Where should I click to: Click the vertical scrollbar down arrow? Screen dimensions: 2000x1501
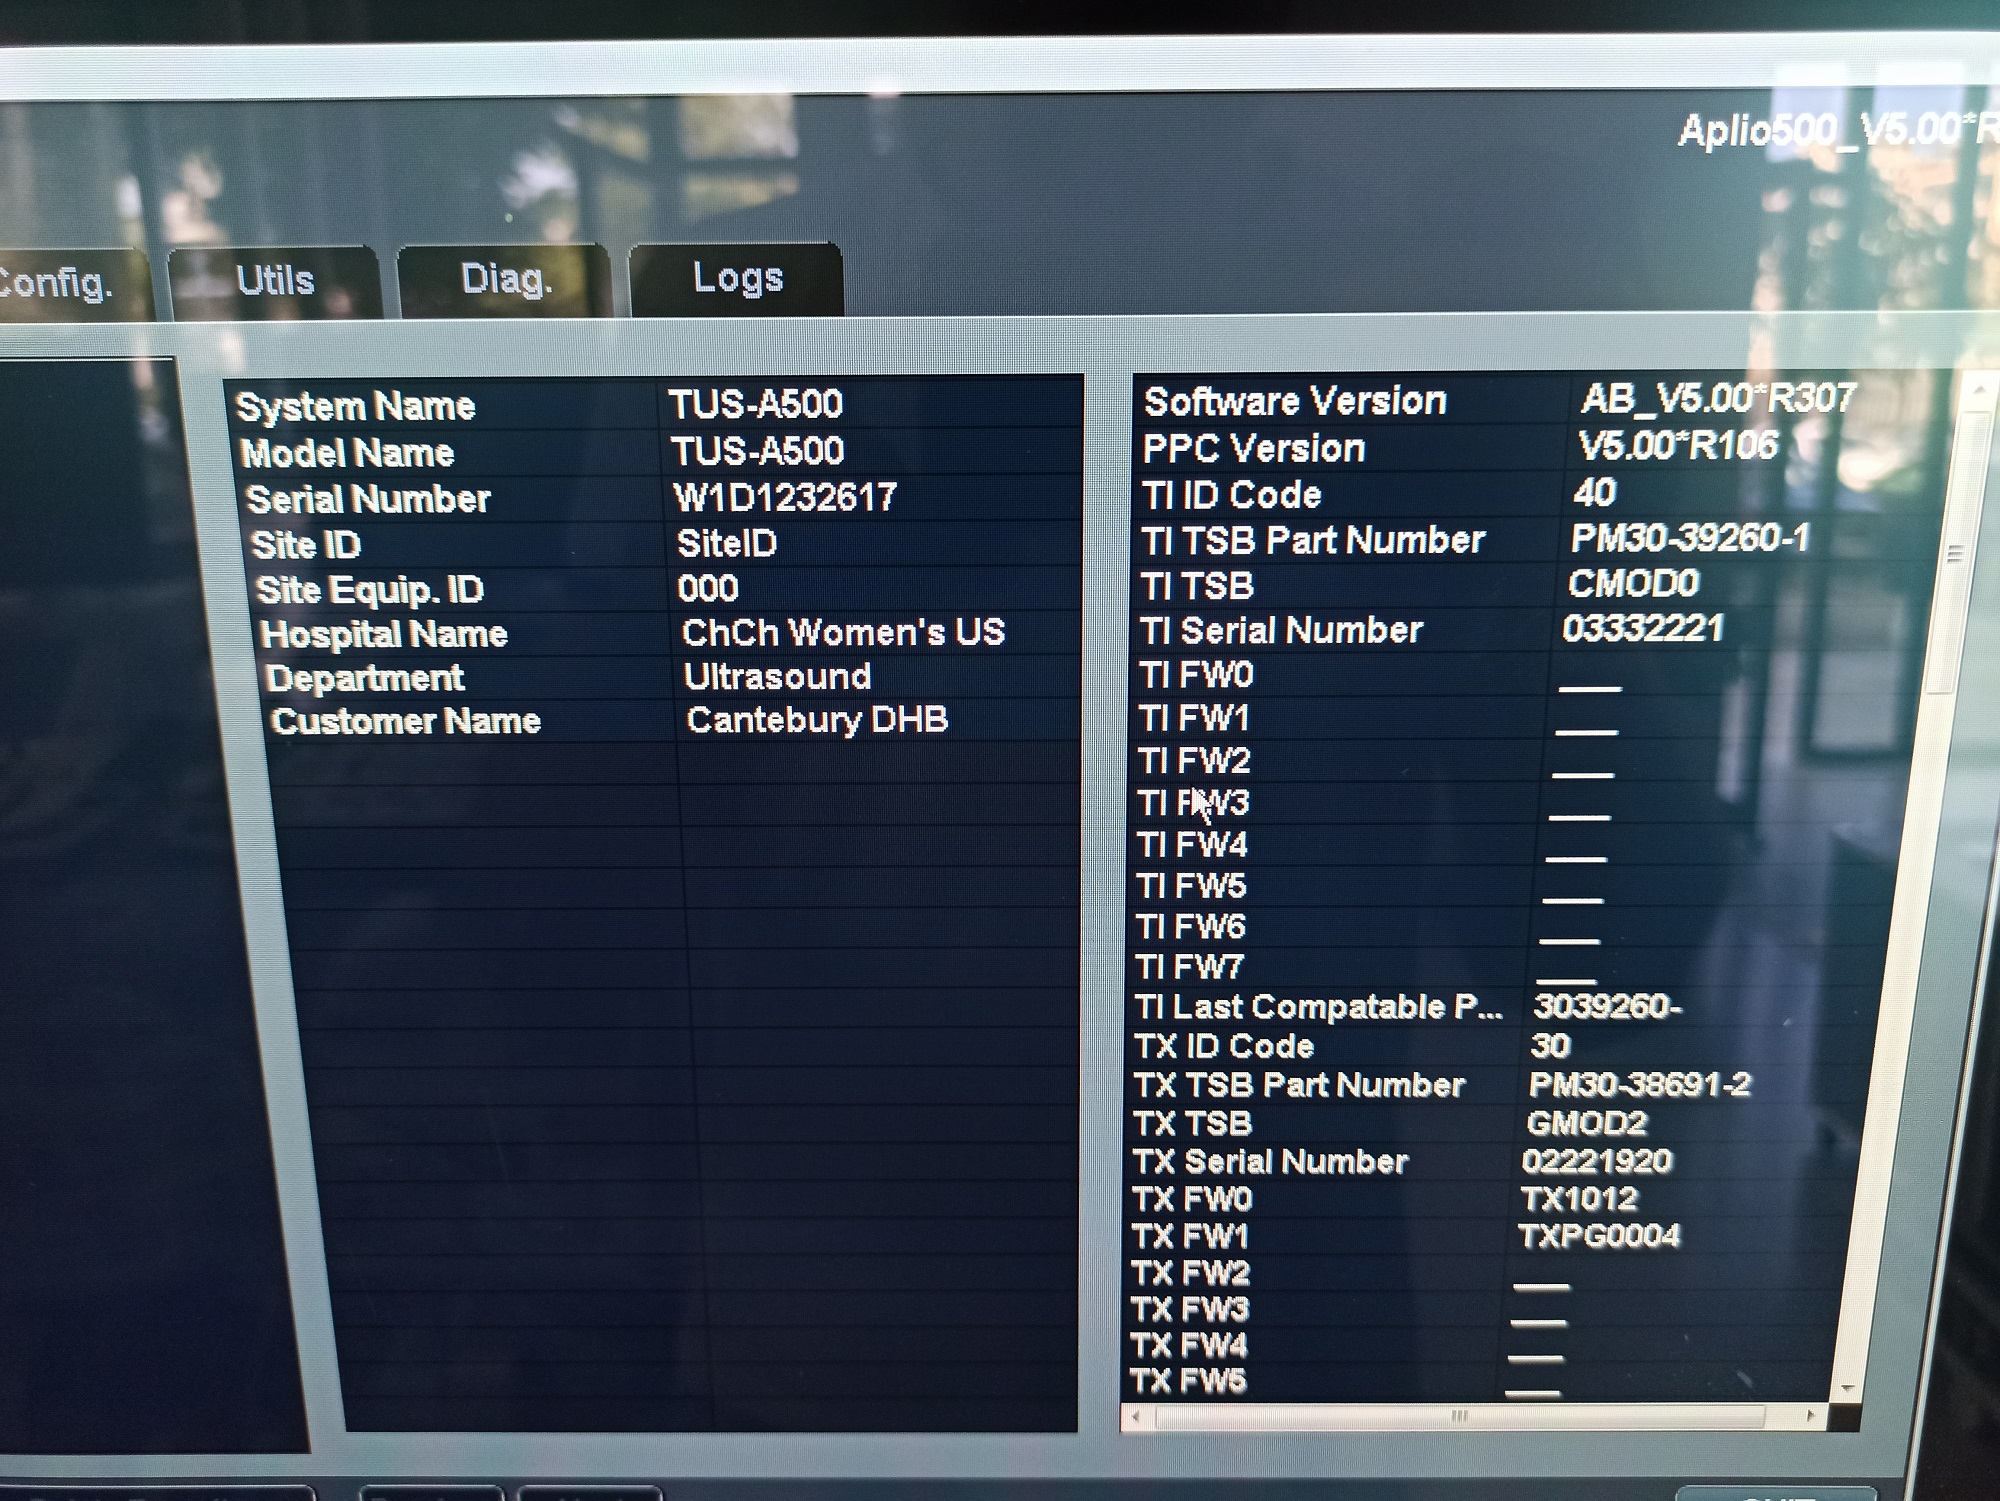pos(1847,1390)
